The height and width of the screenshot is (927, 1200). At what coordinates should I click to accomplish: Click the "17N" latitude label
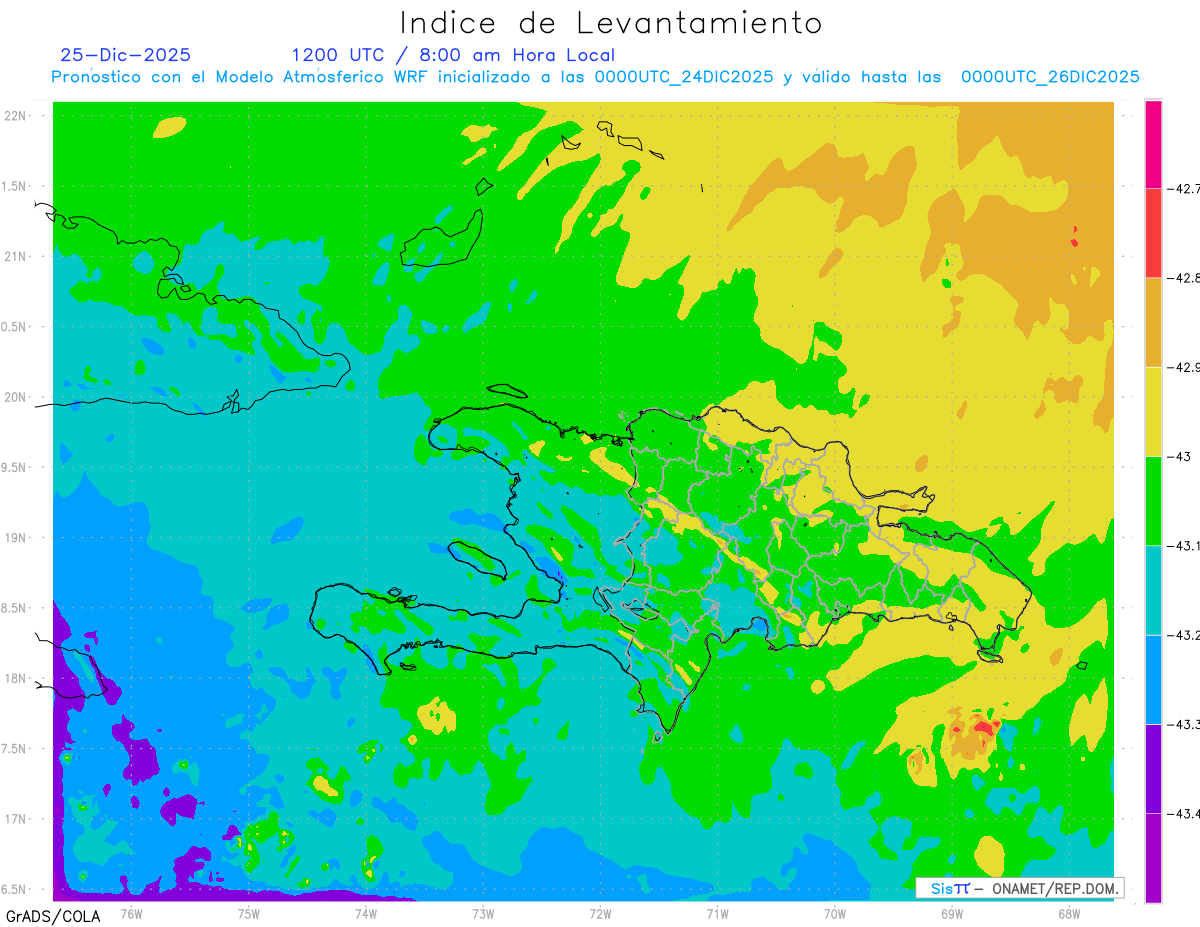click(x=17, y=820)
